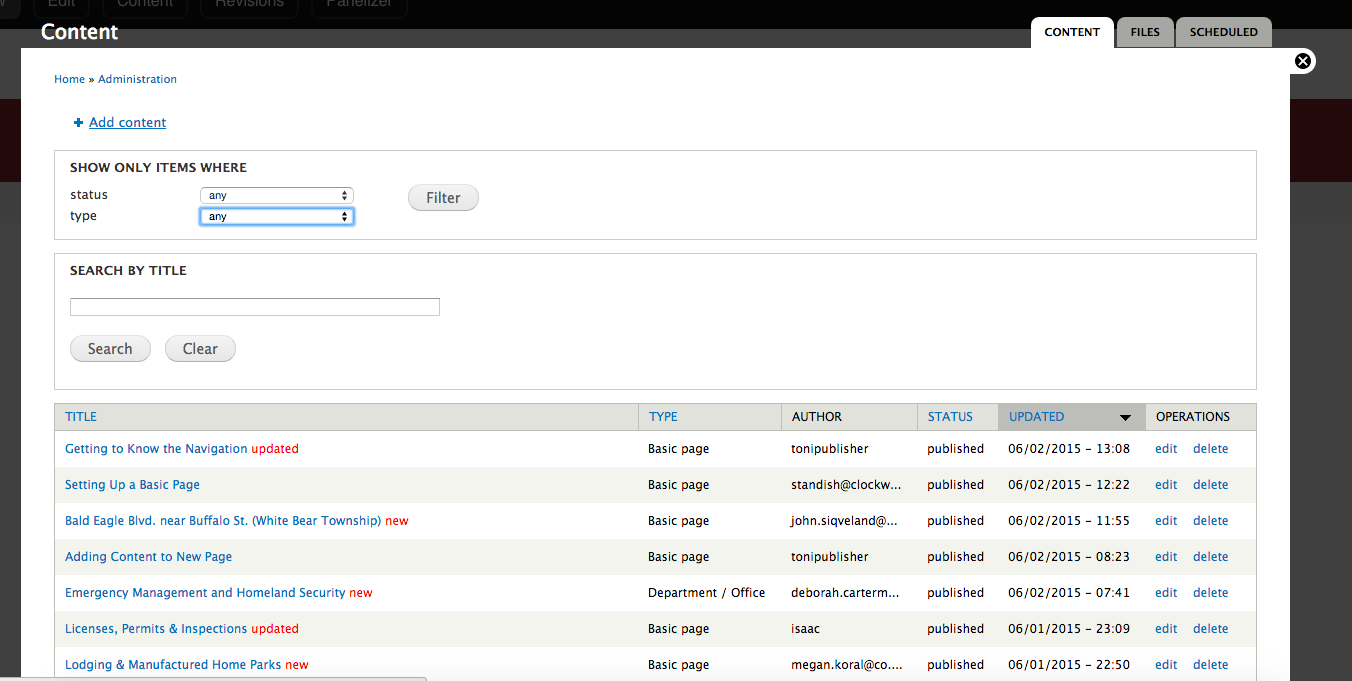The image size is (1352, 681).
Task: Edit the Bald Eagle Blvd. row
Action: tap(1166, 521)
